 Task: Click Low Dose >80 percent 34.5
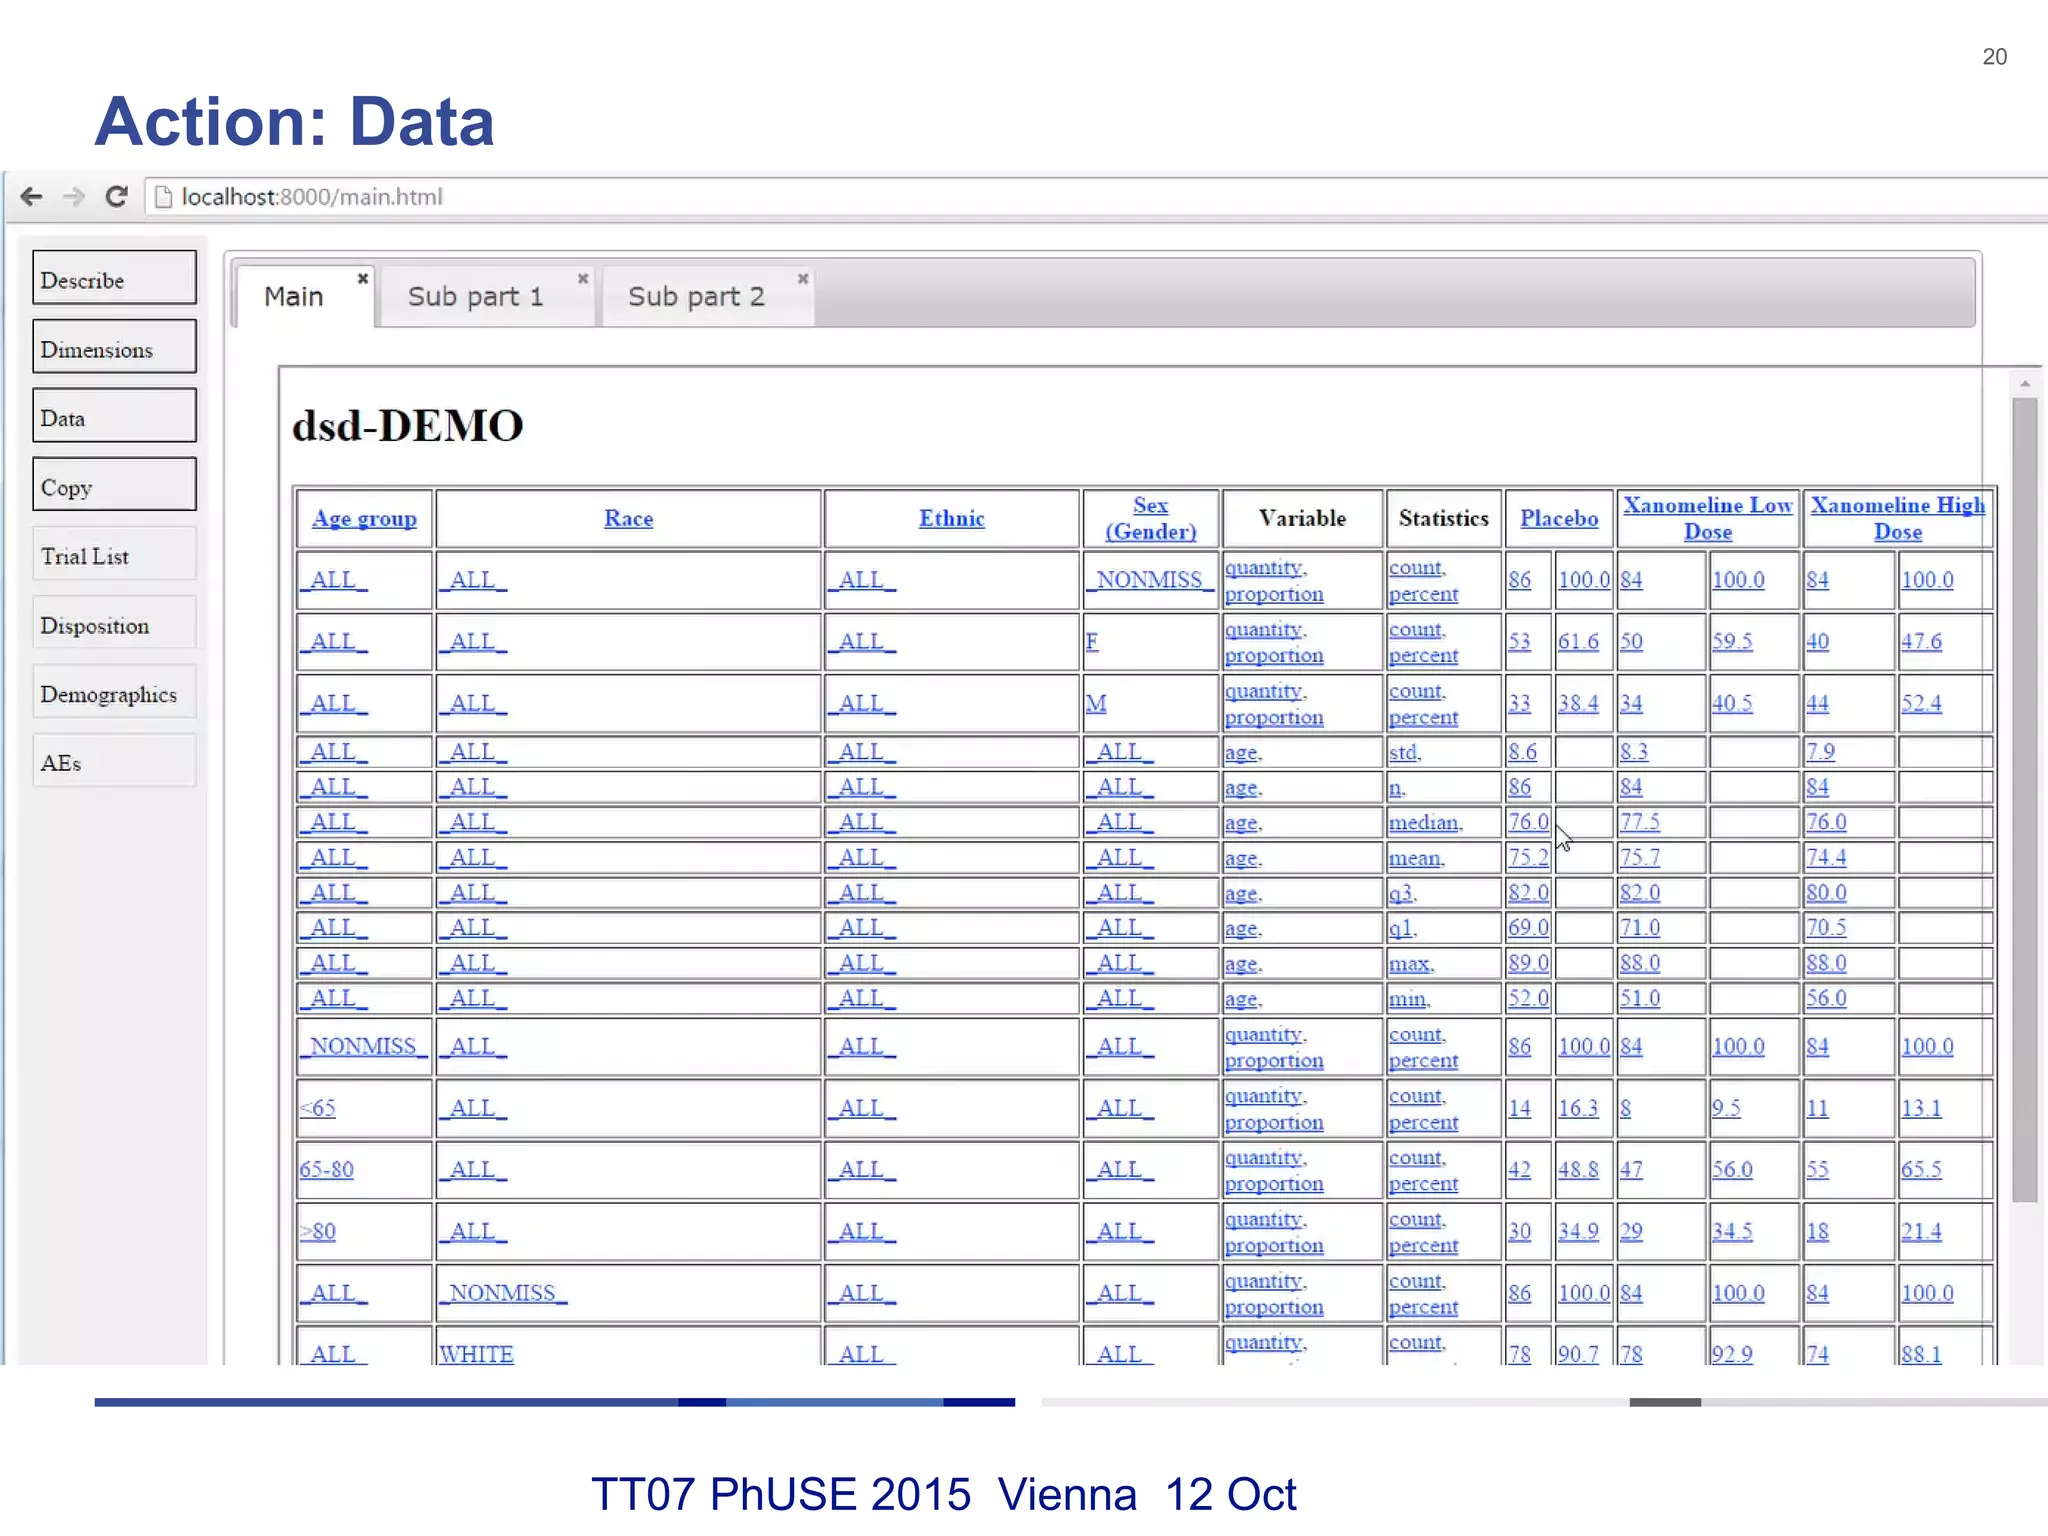[x=1733, y=1232]
